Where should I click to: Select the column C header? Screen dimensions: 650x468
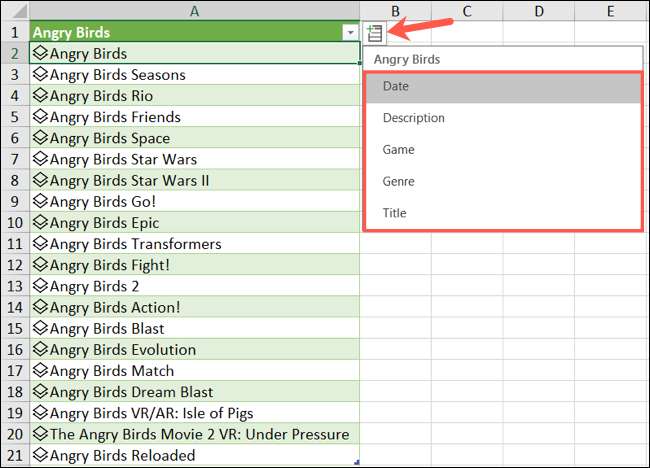pos(467,10)
